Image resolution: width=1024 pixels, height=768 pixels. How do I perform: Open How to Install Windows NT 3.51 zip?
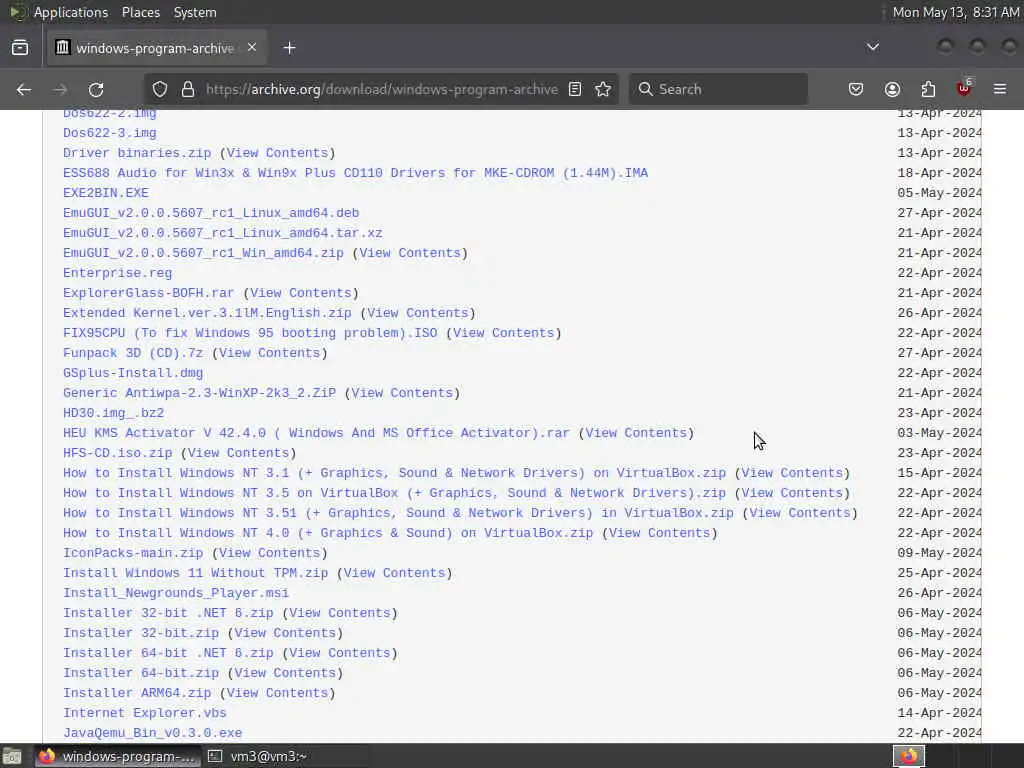coord(398,513)
